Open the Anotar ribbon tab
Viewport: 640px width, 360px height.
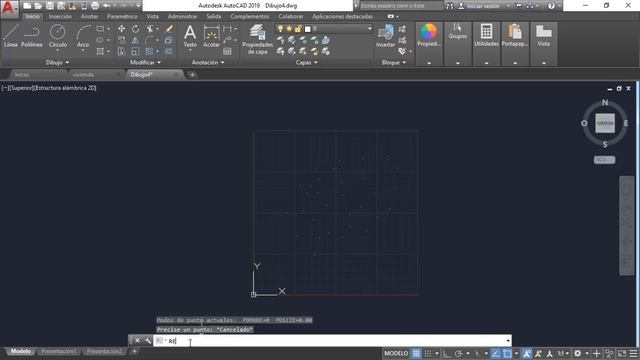click(89, 16)
